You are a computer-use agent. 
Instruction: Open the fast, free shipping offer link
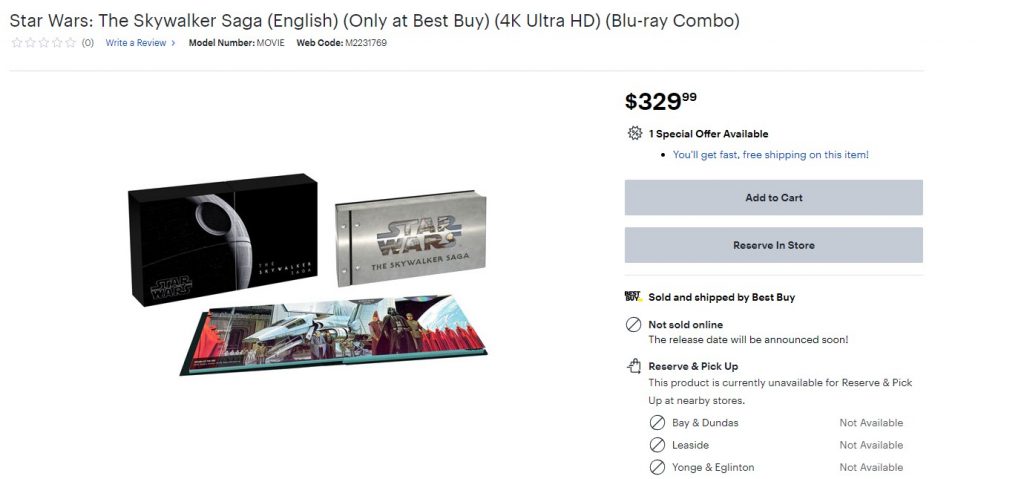(x=770, y=155)
